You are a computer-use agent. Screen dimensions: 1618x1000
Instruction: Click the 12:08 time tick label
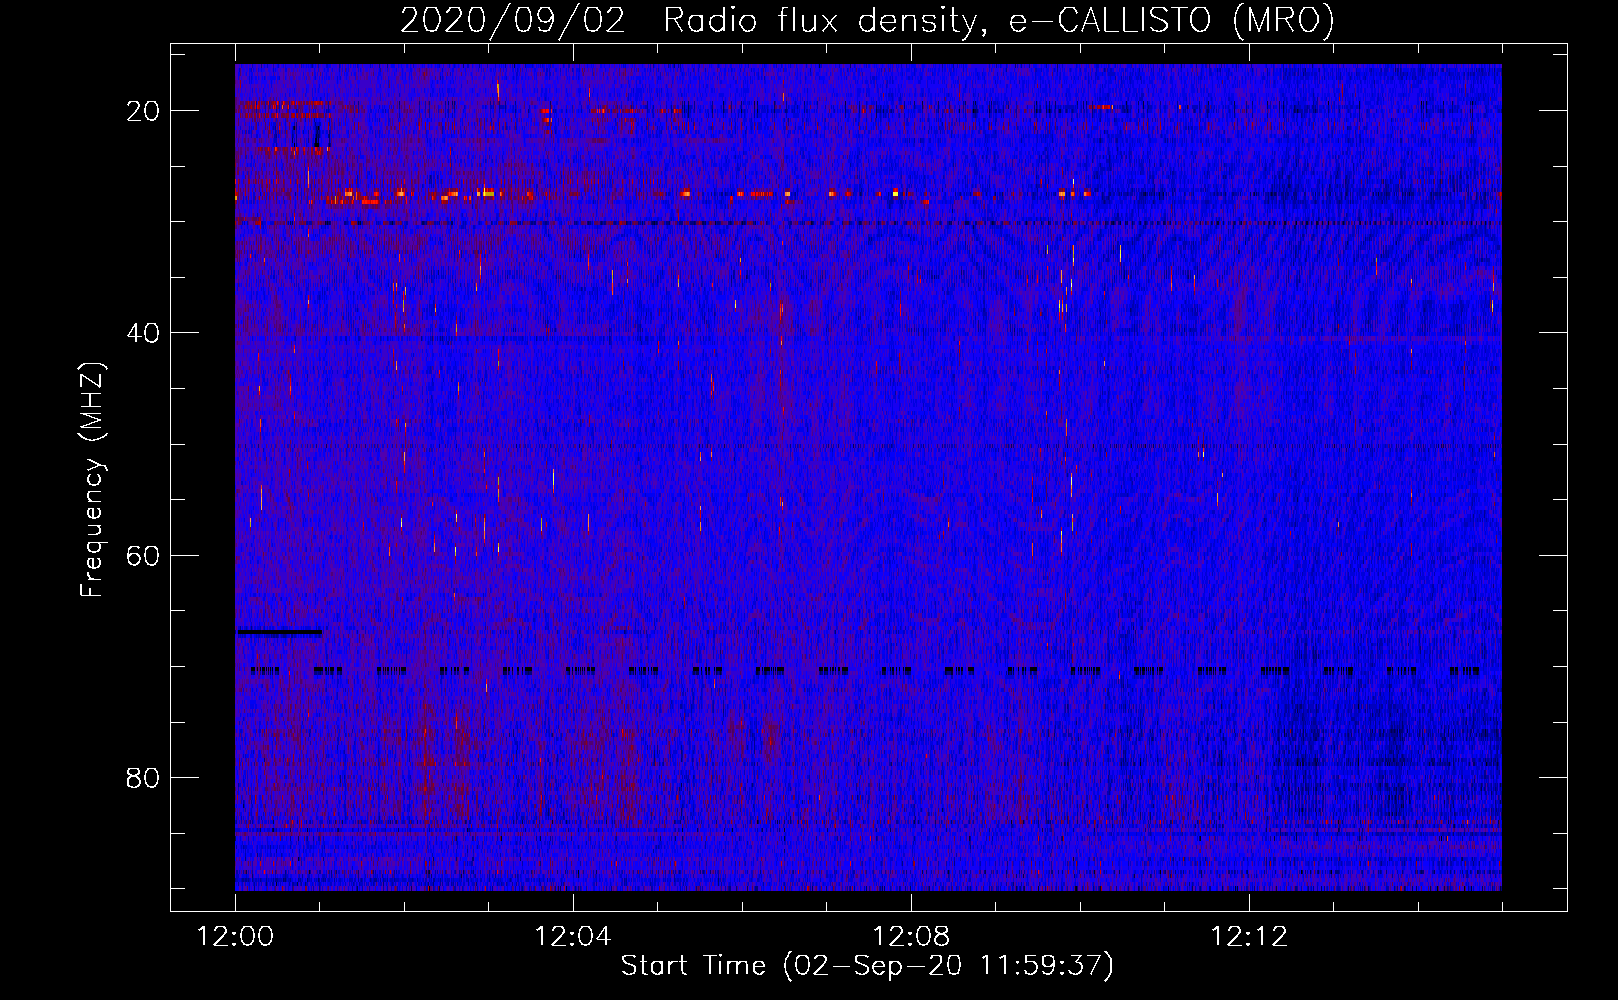(x=911, y=937)
